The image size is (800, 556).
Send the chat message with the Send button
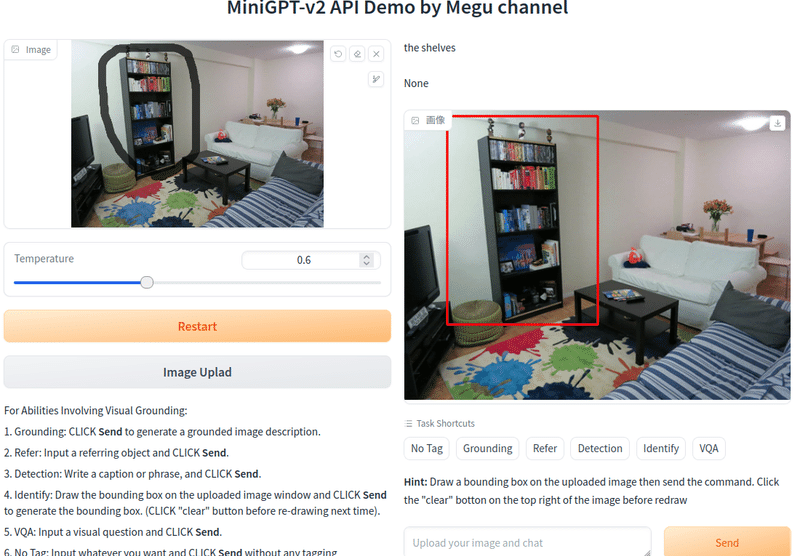coord(727,542)
